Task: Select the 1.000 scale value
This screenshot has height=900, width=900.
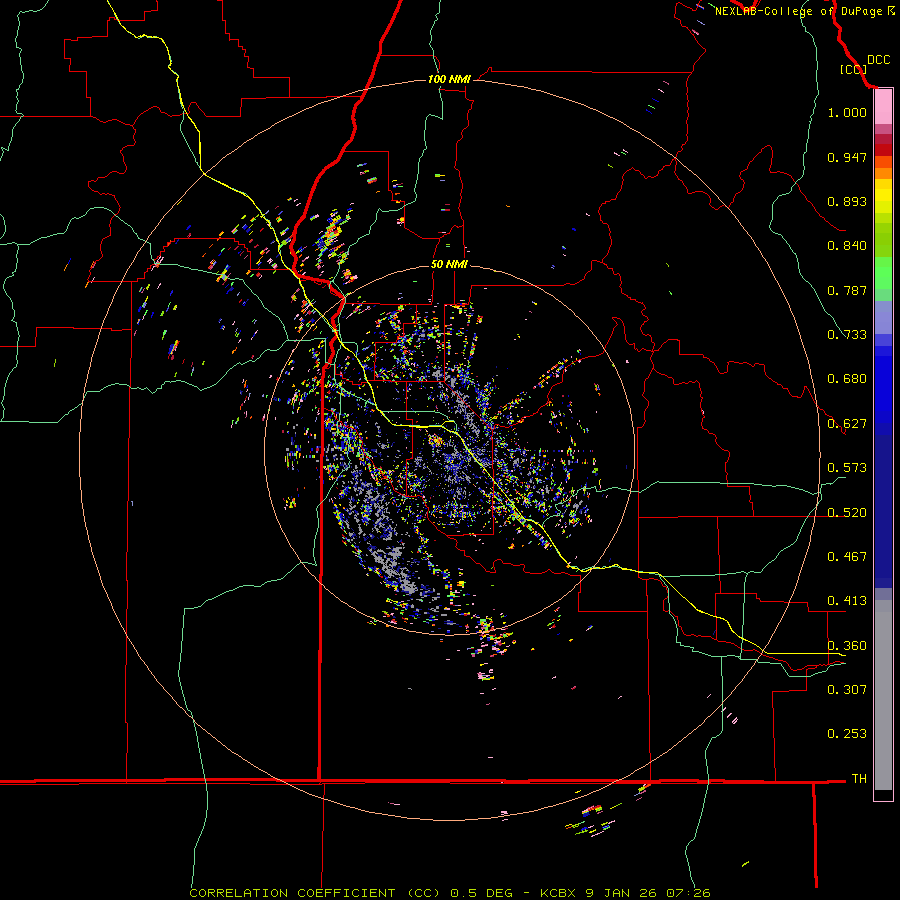Action: pyautogui.click(x=847, y=112)
